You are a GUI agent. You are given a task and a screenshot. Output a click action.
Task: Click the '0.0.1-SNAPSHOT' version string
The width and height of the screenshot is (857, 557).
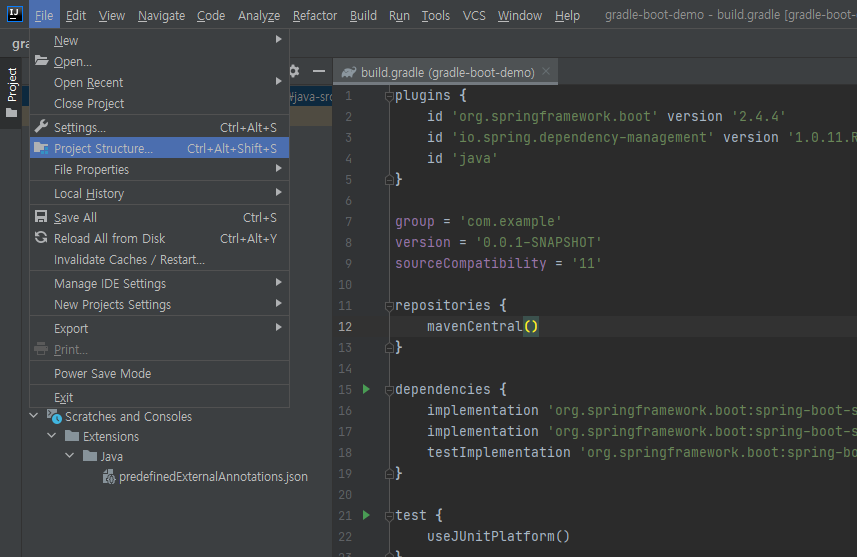click(x=538, y=242)
